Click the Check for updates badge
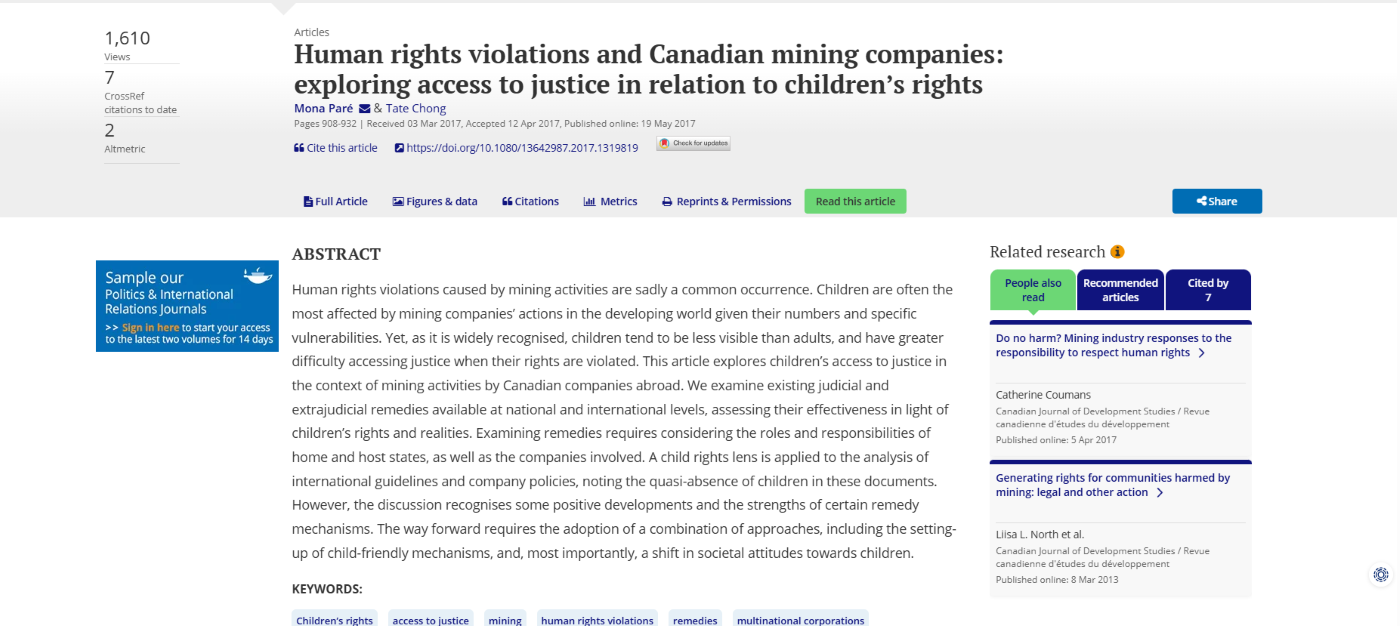1400x626 pixels. (693, 143)
